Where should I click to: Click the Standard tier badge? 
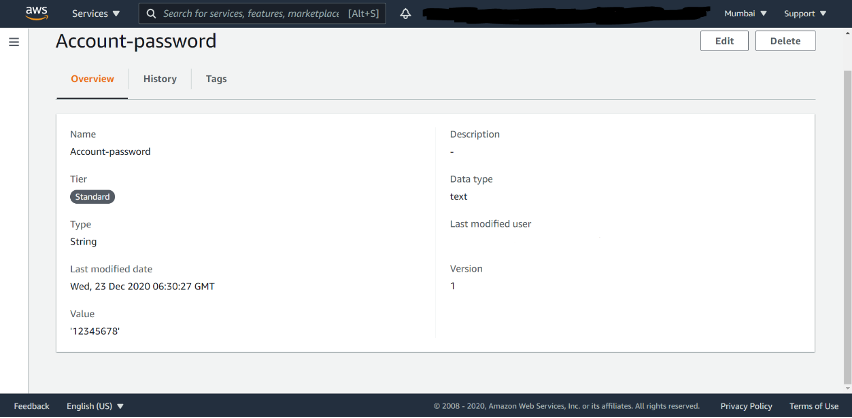[x=93, y=197]
